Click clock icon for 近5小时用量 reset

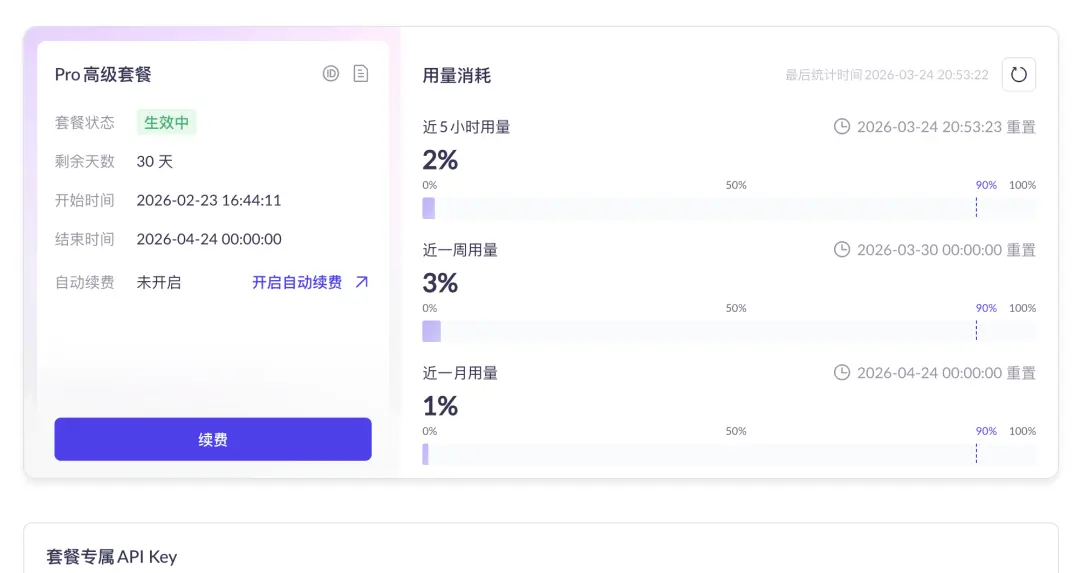(842, 127)
